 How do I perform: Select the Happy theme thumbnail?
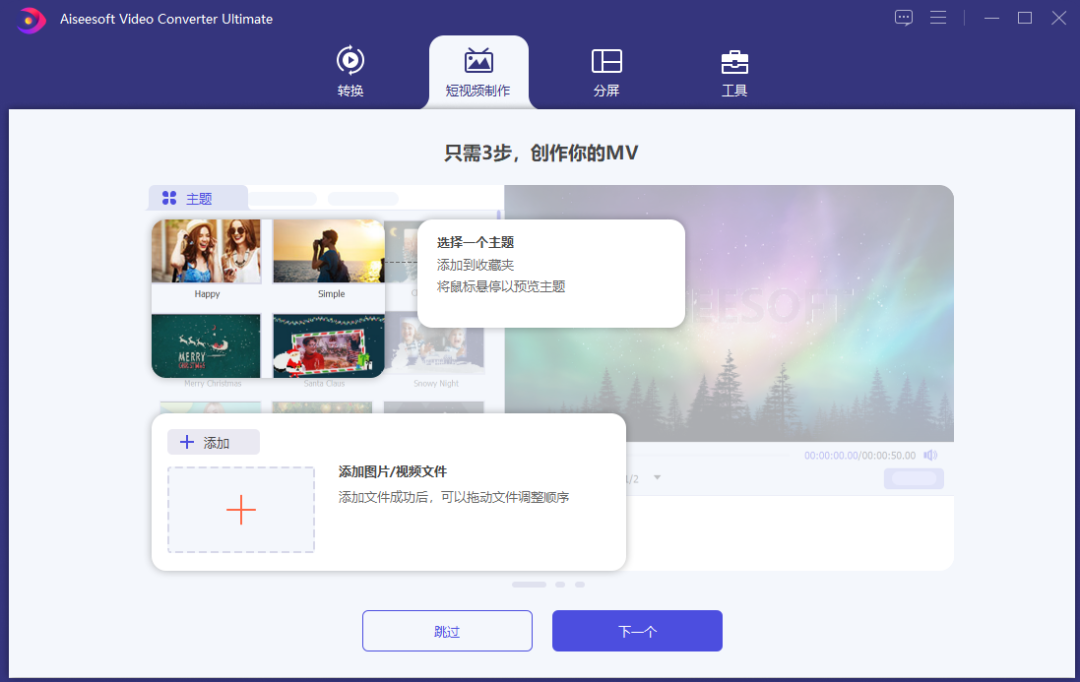(207, 251)
